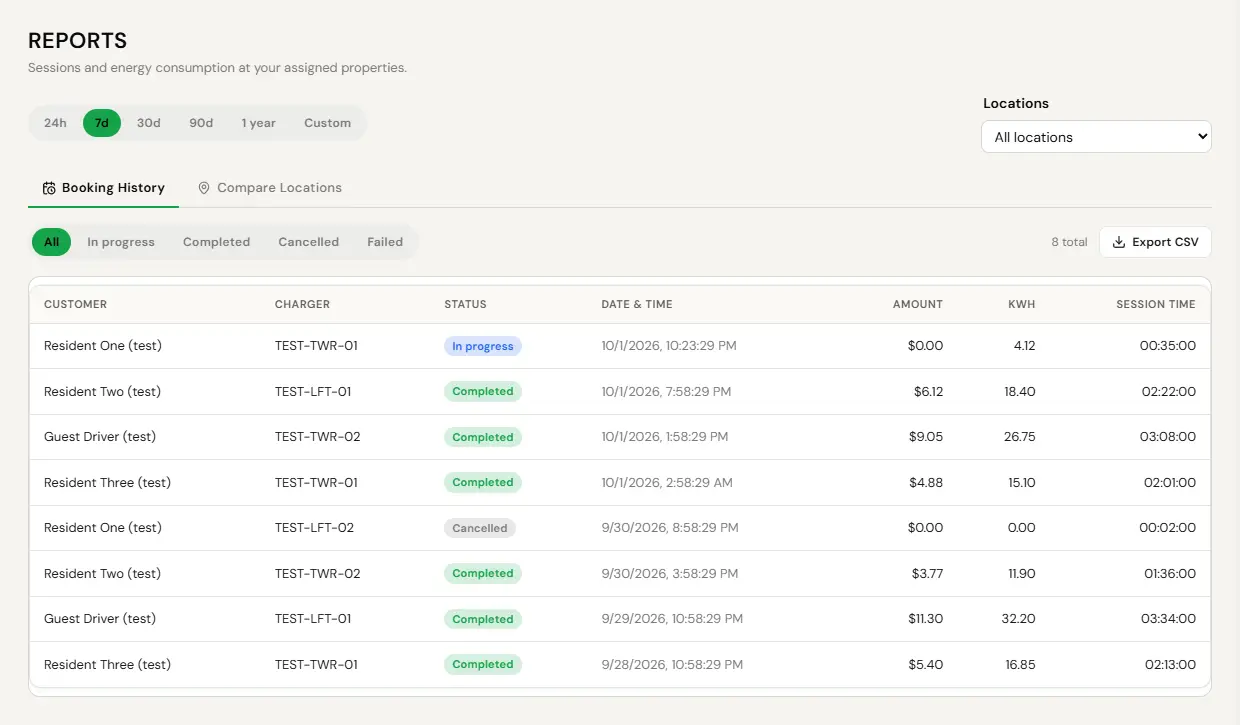Image resolution: width=1240 pixels, height=725 pixels.
Task: Click the calendar icon beside Booking History
Action: click(x=49, y=188)
